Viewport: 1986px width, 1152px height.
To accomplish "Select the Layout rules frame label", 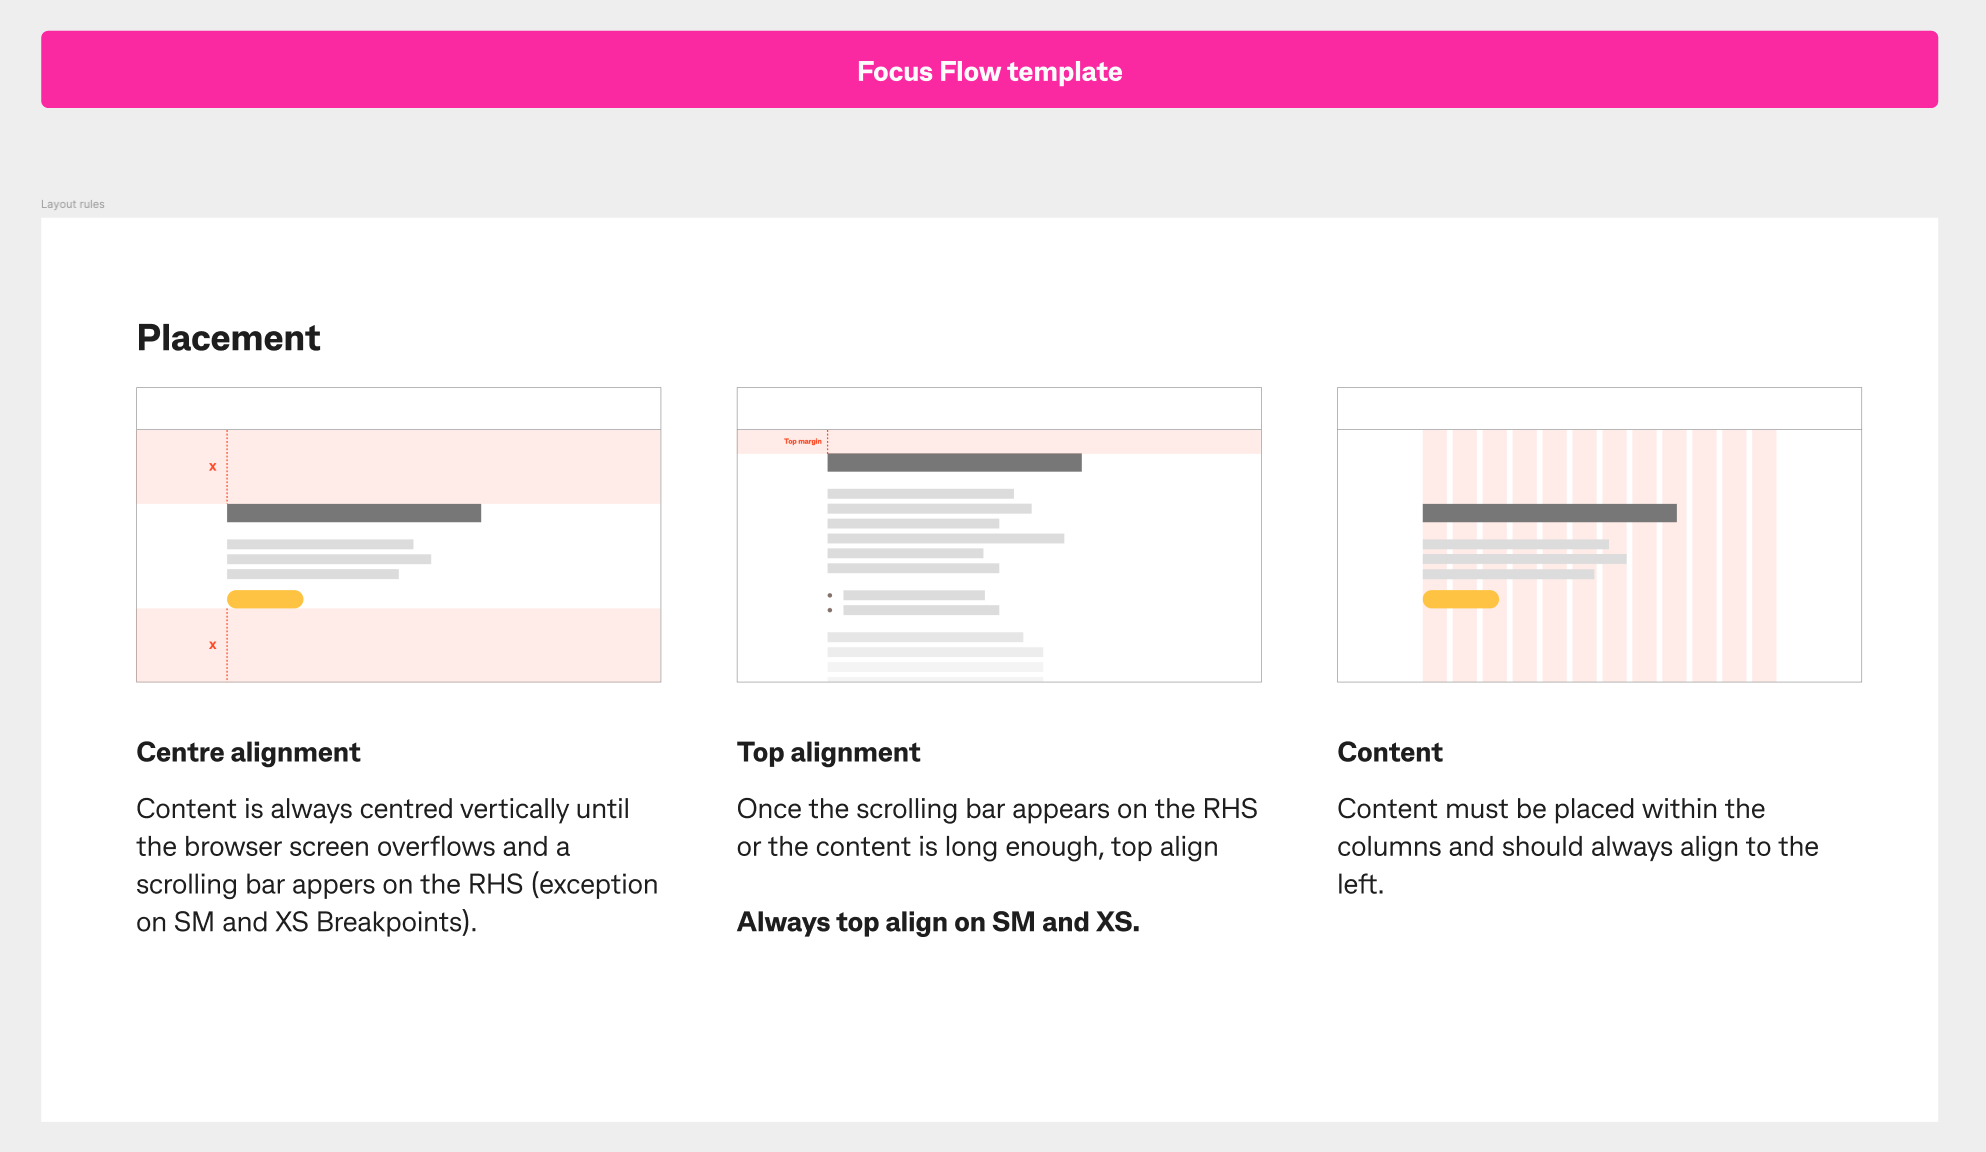I will click(73, 204).
